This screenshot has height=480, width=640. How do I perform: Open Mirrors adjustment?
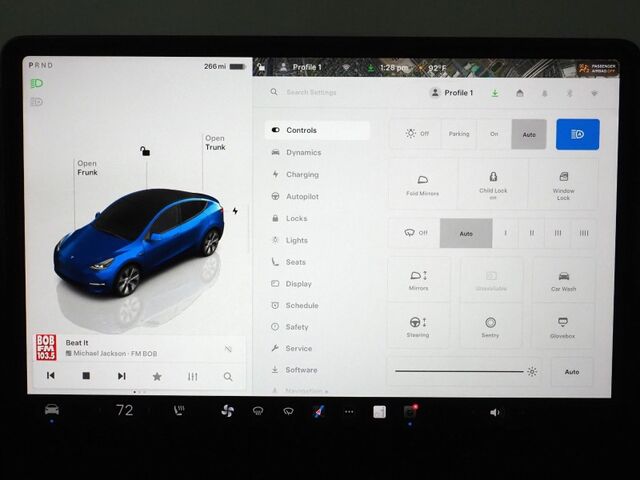[x=418, y=280]
